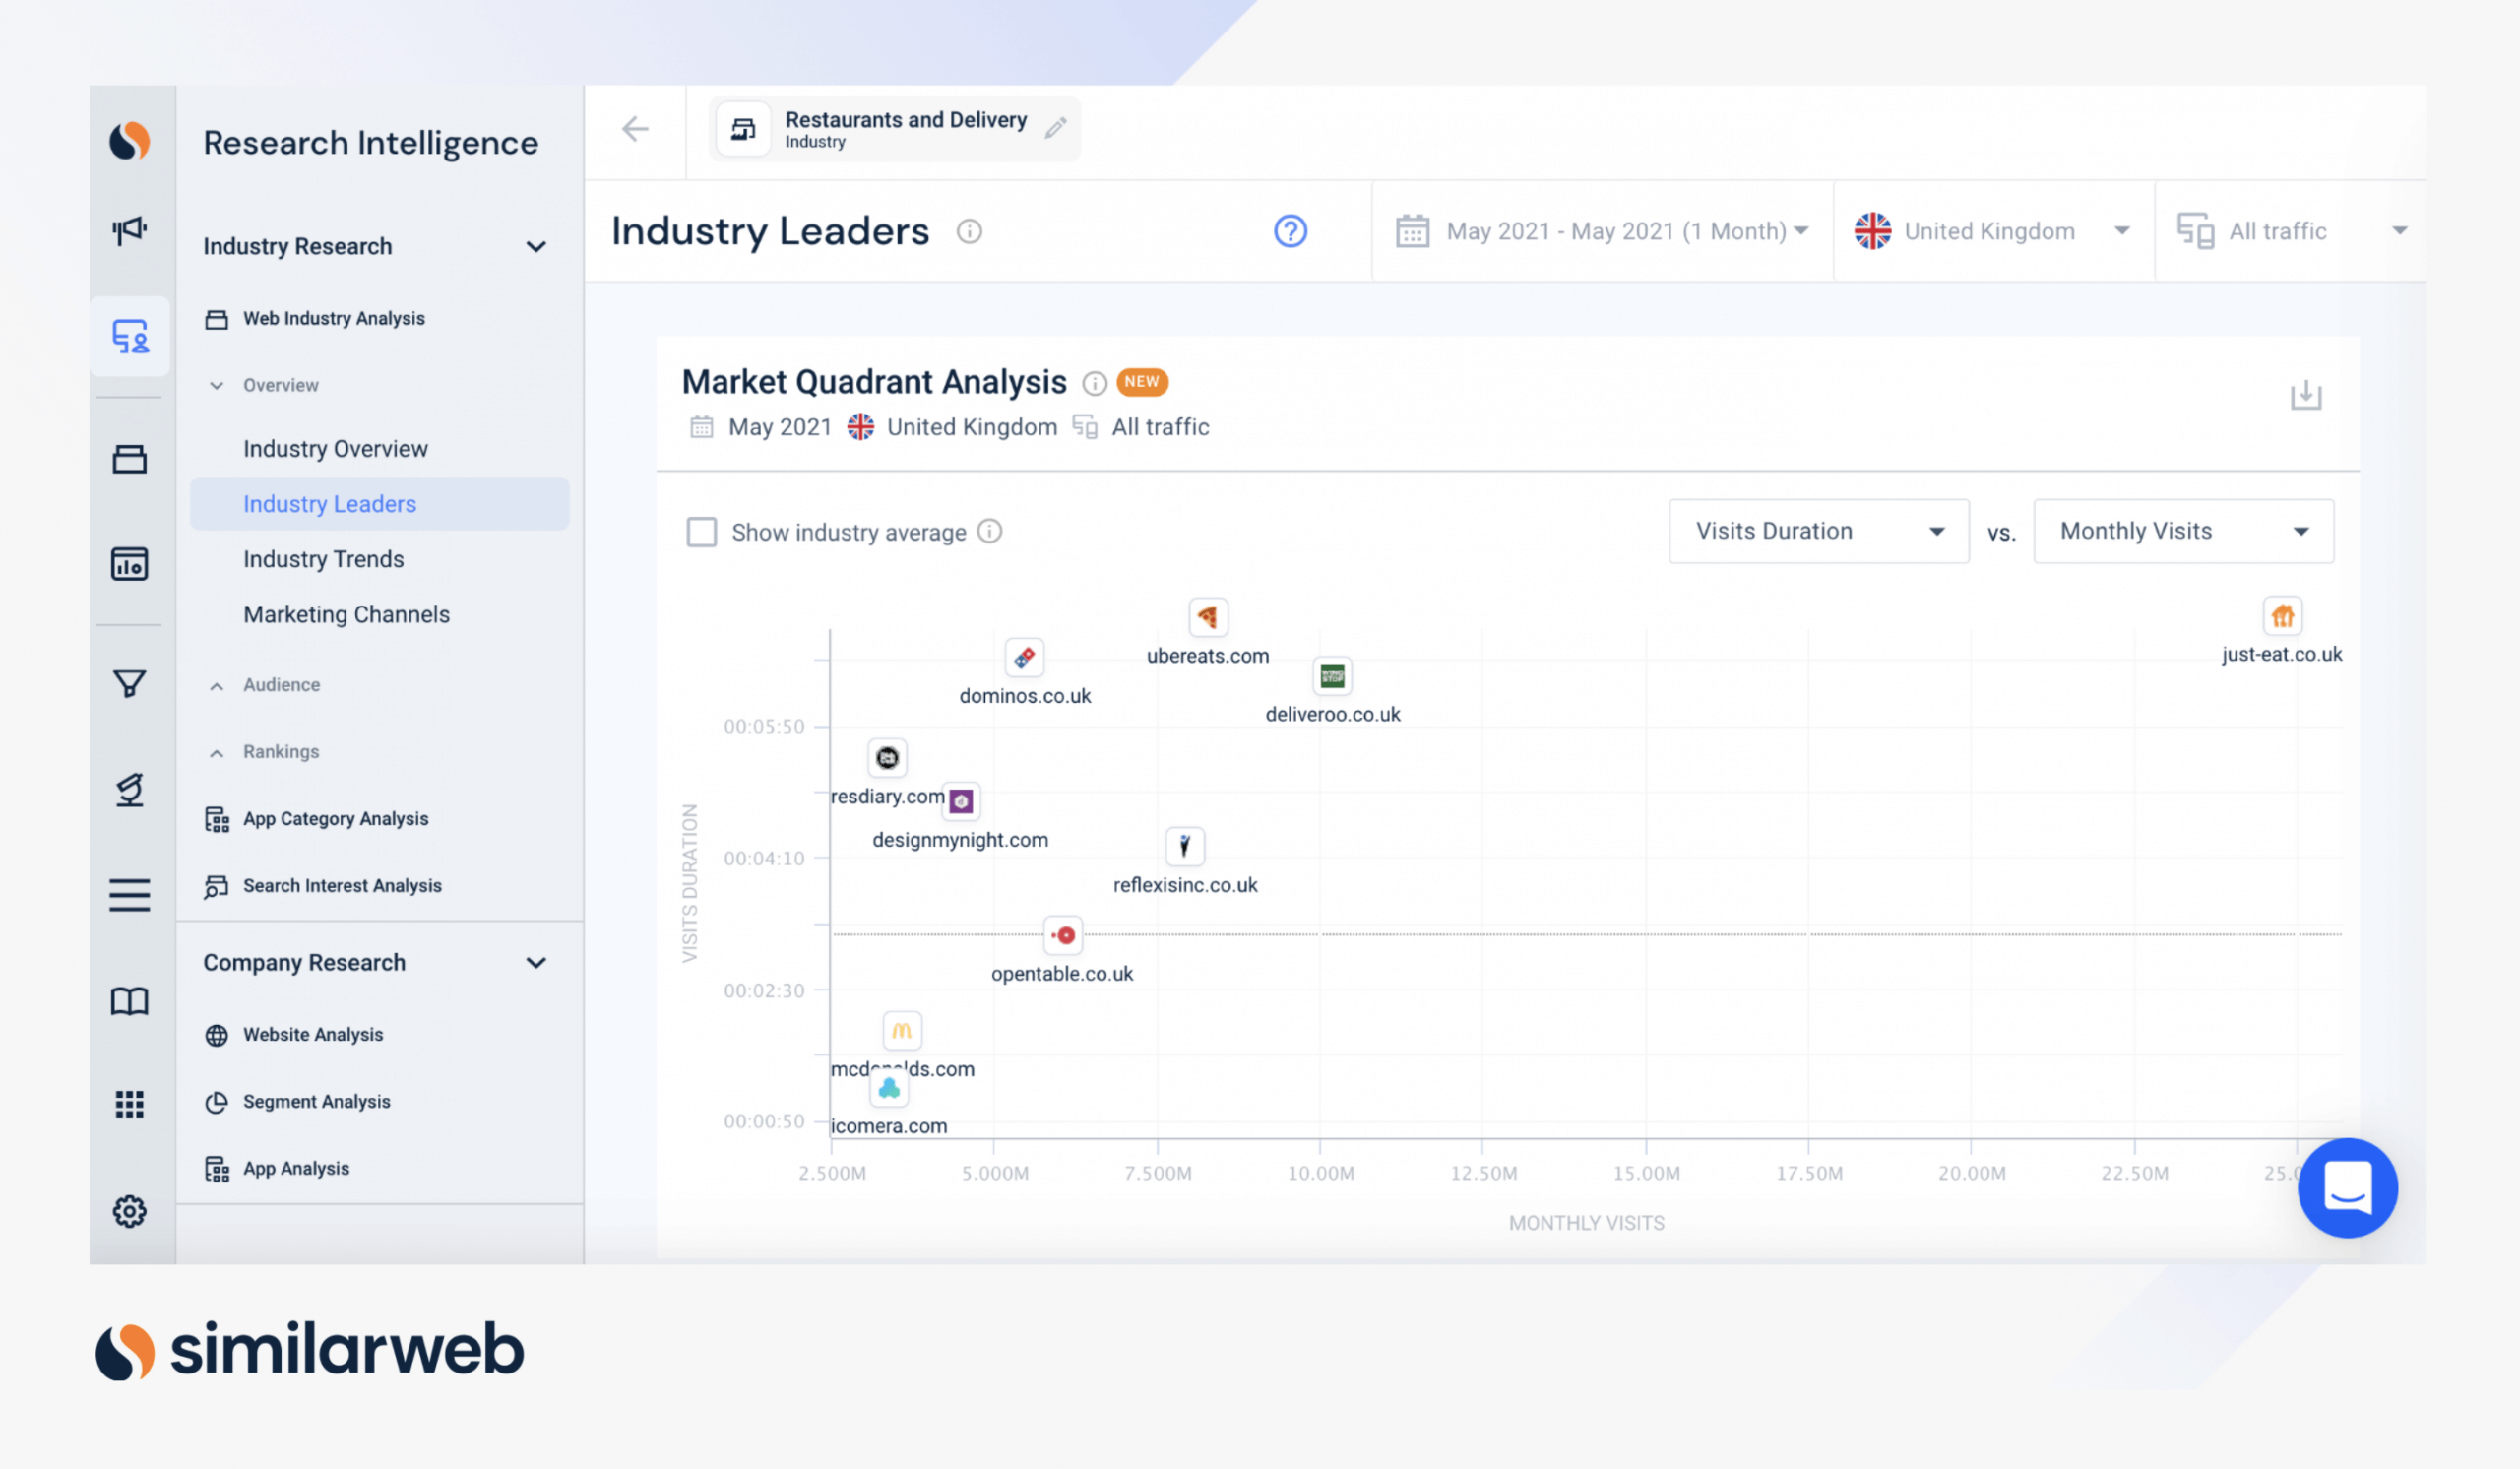Select the Research Intelligence rail icon
The height and width of the screenshot is (1469, 2520).
130,336
